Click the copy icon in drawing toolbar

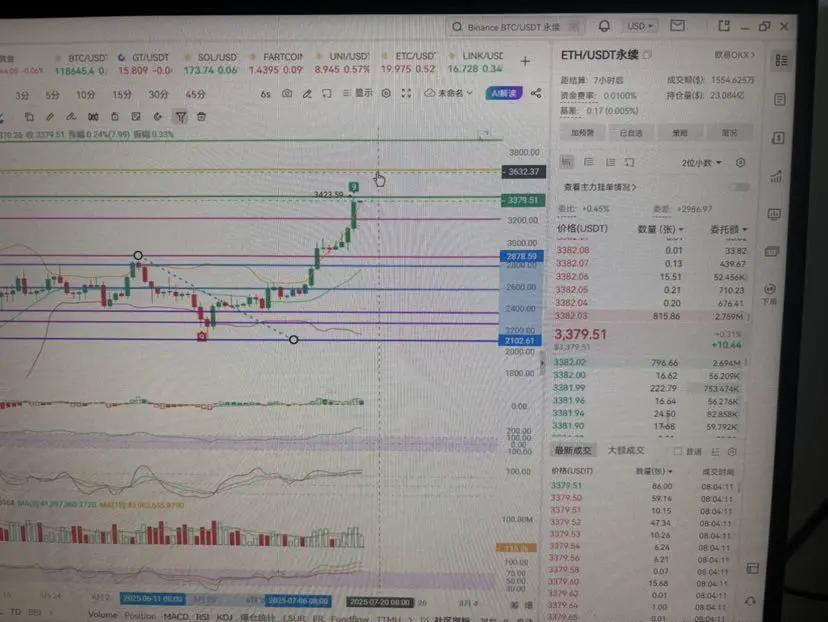coord(29,117)
